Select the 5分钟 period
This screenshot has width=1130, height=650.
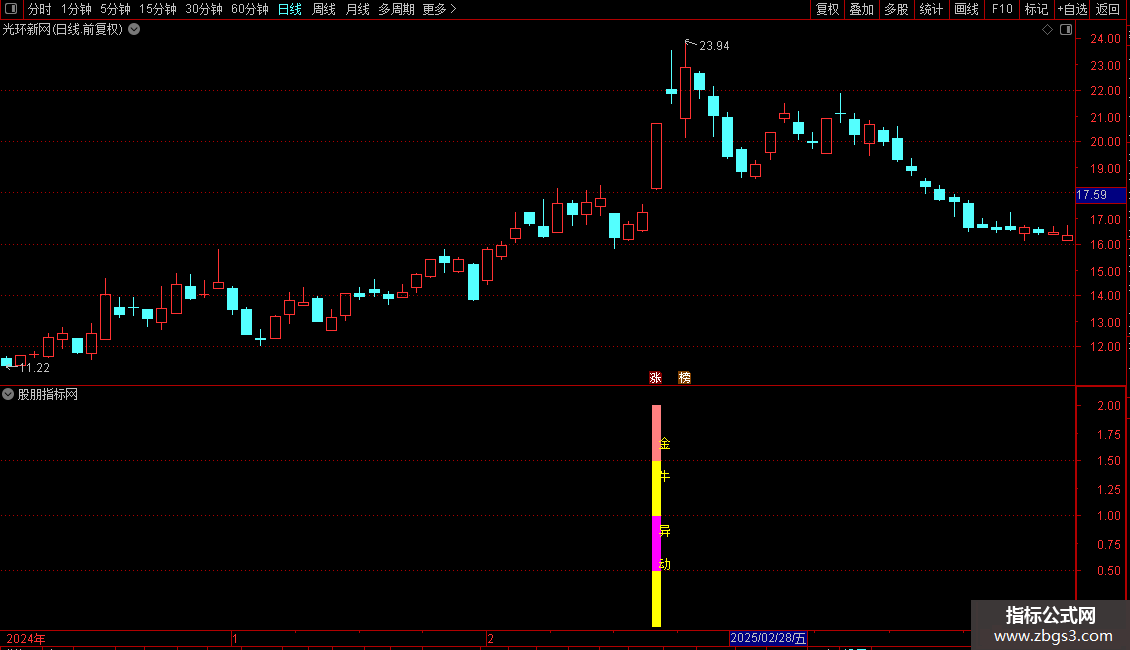click(115, 9)
